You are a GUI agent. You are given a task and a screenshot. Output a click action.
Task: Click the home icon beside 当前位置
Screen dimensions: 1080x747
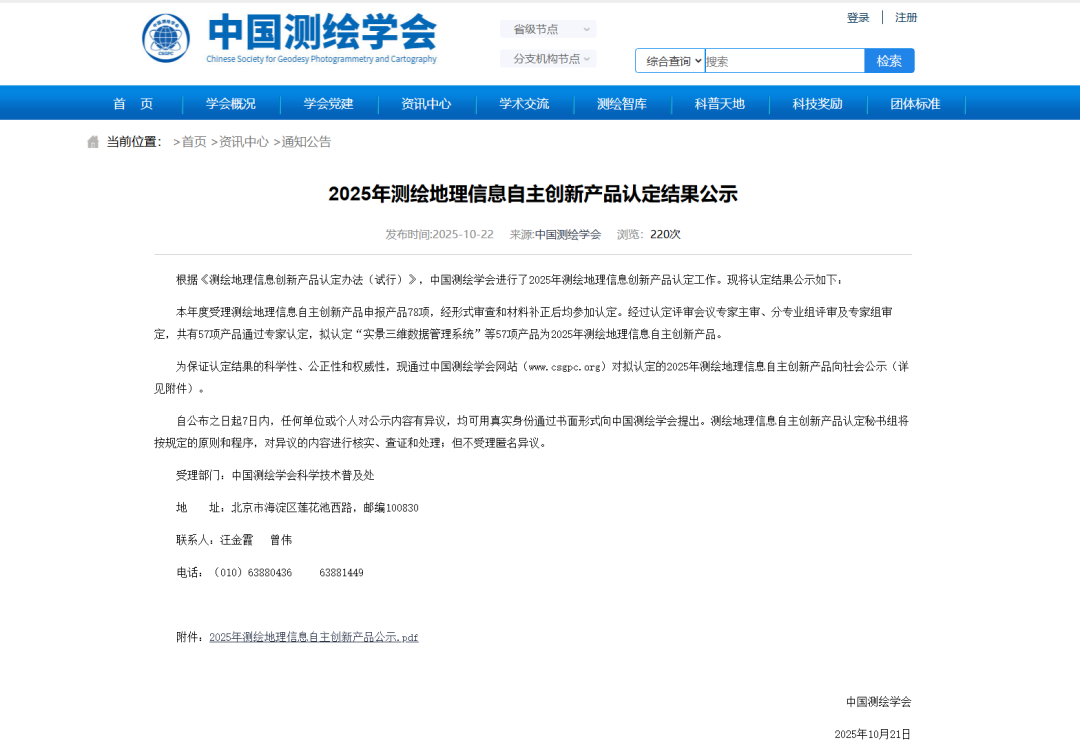[93, 142]
